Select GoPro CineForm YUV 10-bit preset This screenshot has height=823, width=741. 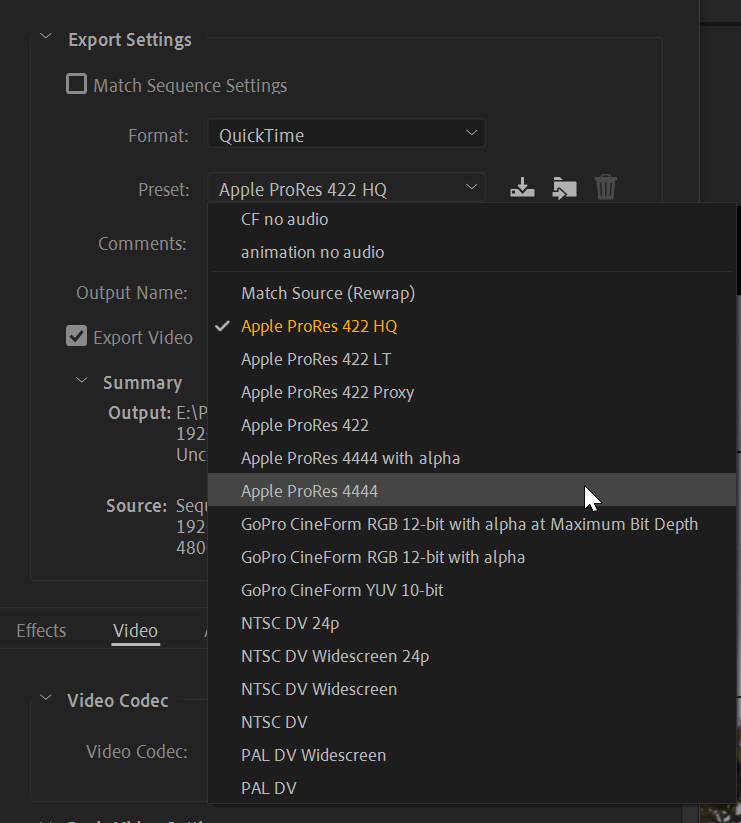click(x=342, y=590)
